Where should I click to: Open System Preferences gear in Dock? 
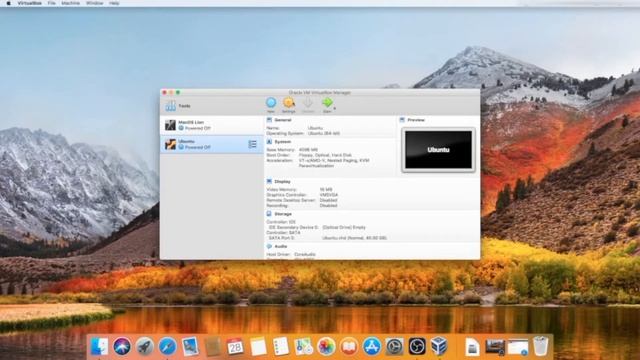click(394, 347)
